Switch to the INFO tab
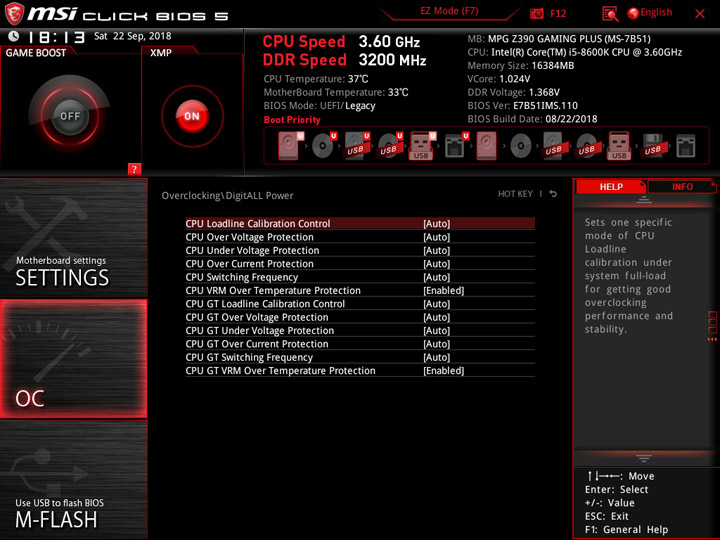720x540 pixels. 682,187
